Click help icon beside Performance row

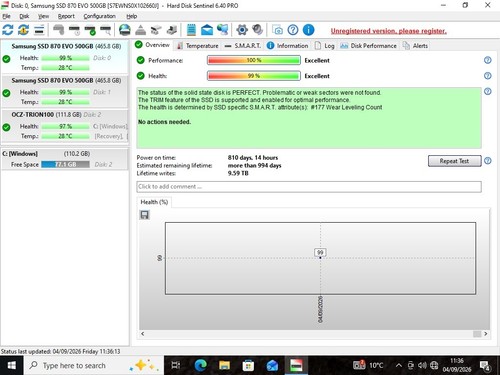tap(487, 60)
